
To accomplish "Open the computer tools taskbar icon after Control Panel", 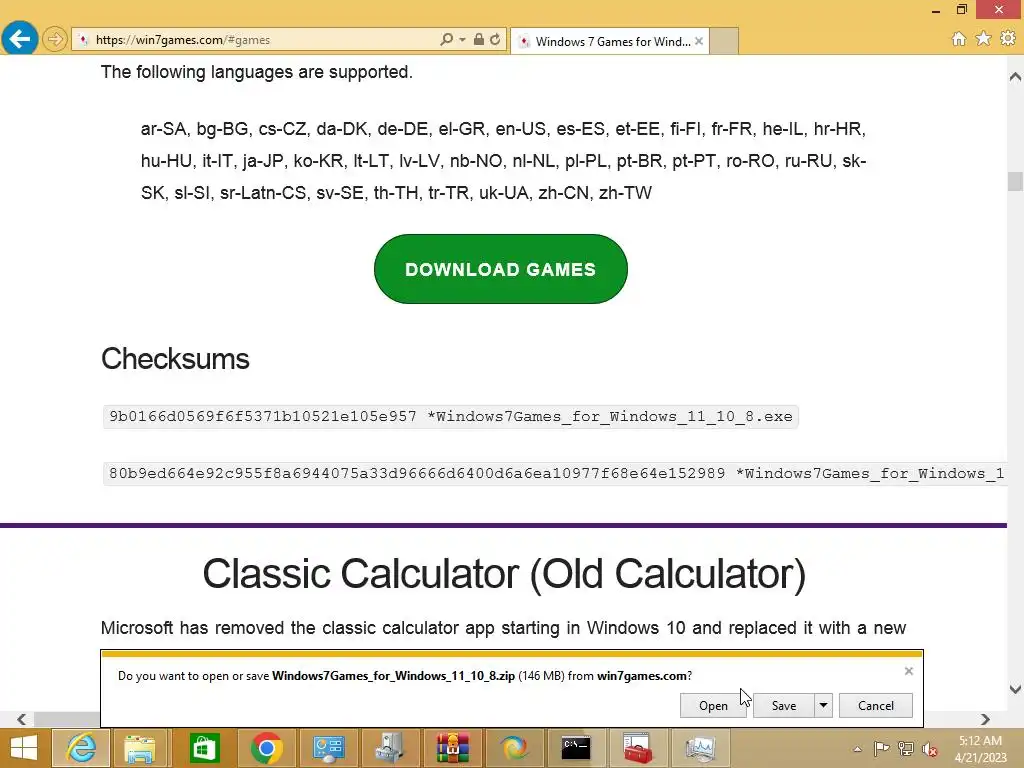I will [x=390, y=748].
